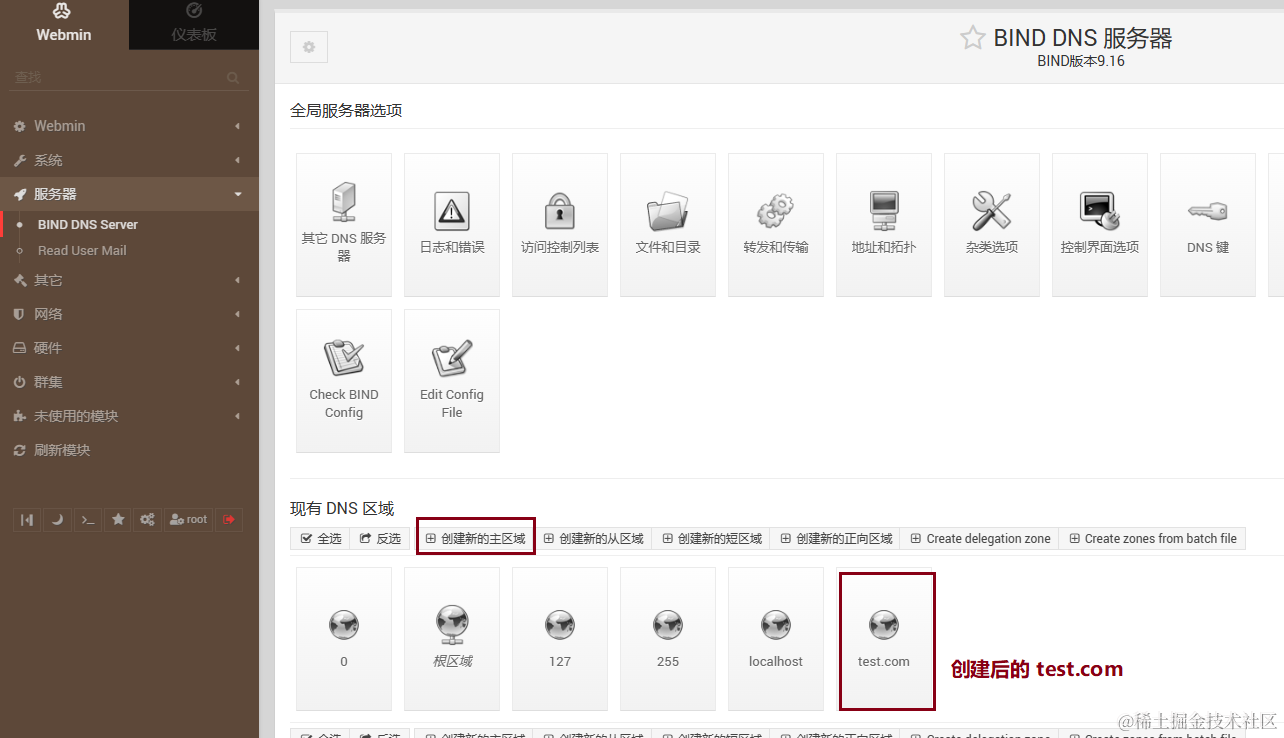Click Create delegation zone button
The width and height of the screenshot is (1284, 738).
[979, 538]
